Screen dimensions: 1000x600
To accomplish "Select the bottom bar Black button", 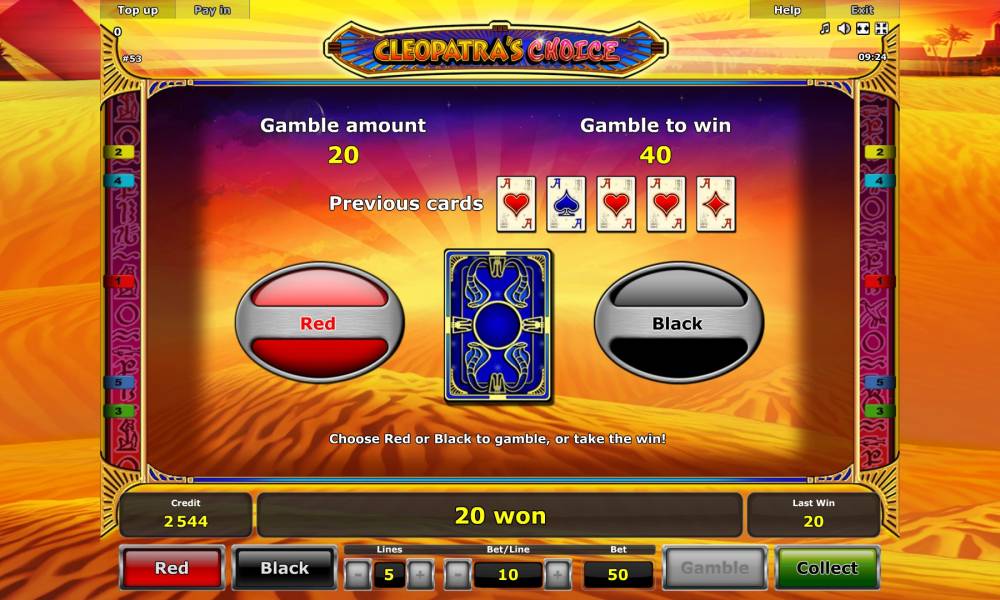I will [284, 567].
